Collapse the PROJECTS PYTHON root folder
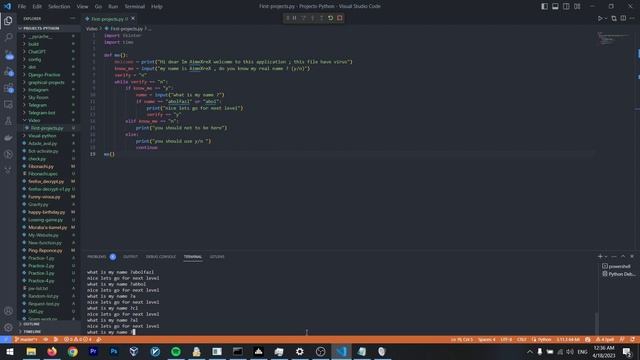The image size is (640, 360). click(x=49, y=28)
